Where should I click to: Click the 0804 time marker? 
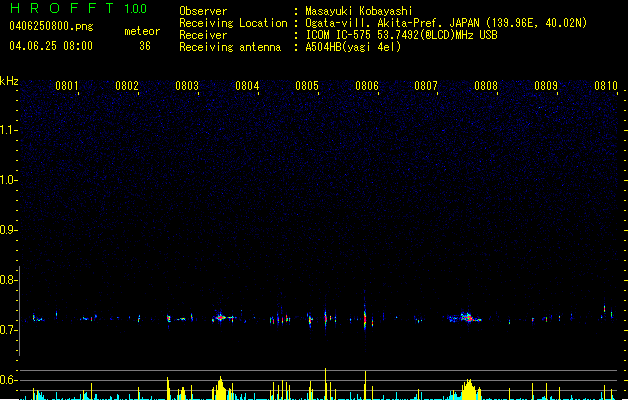coord(247,86)
